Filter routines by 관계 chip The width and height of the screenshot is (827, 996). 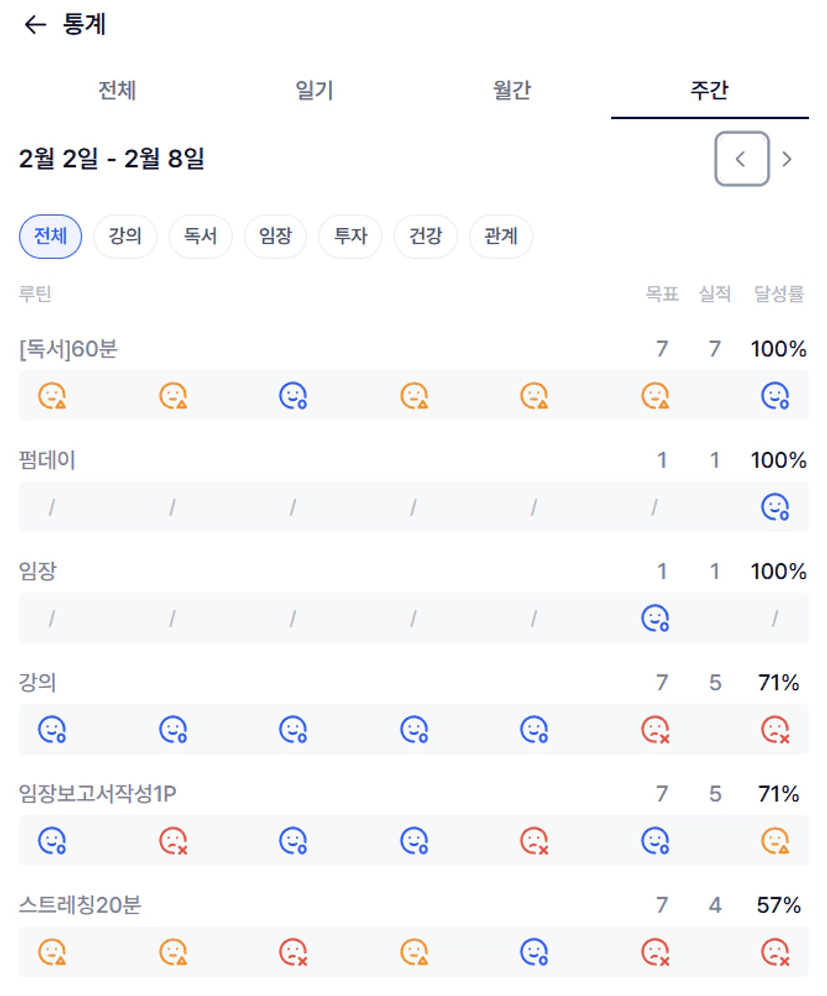pos(500,237)
